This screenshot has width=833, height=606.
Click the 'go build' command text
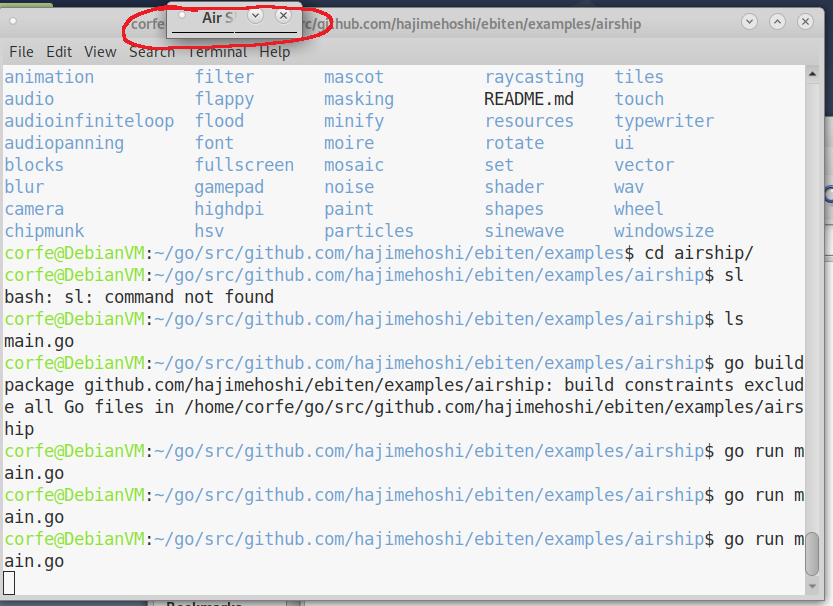[764, 363]
